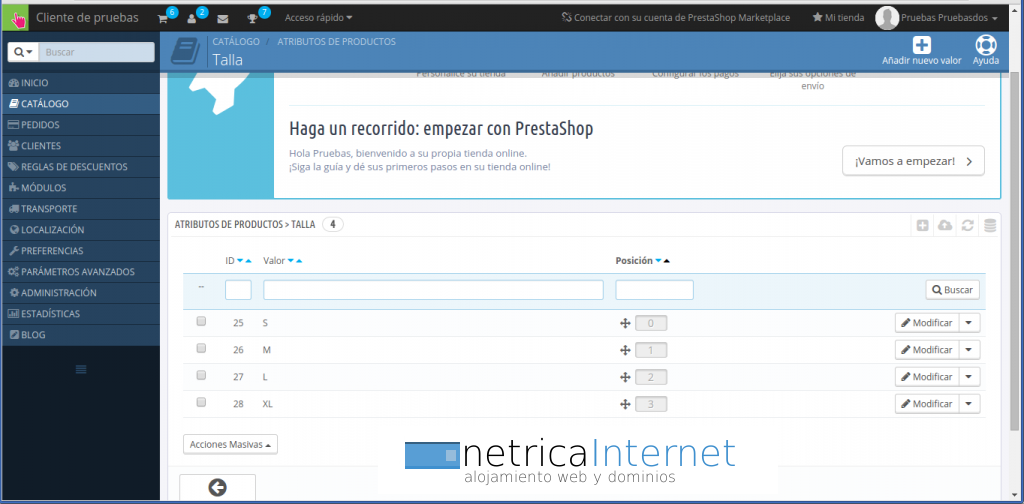Open the Mi tienda link
The image size is (1024, 504).
pyautogui.click(x=838, y=18)
